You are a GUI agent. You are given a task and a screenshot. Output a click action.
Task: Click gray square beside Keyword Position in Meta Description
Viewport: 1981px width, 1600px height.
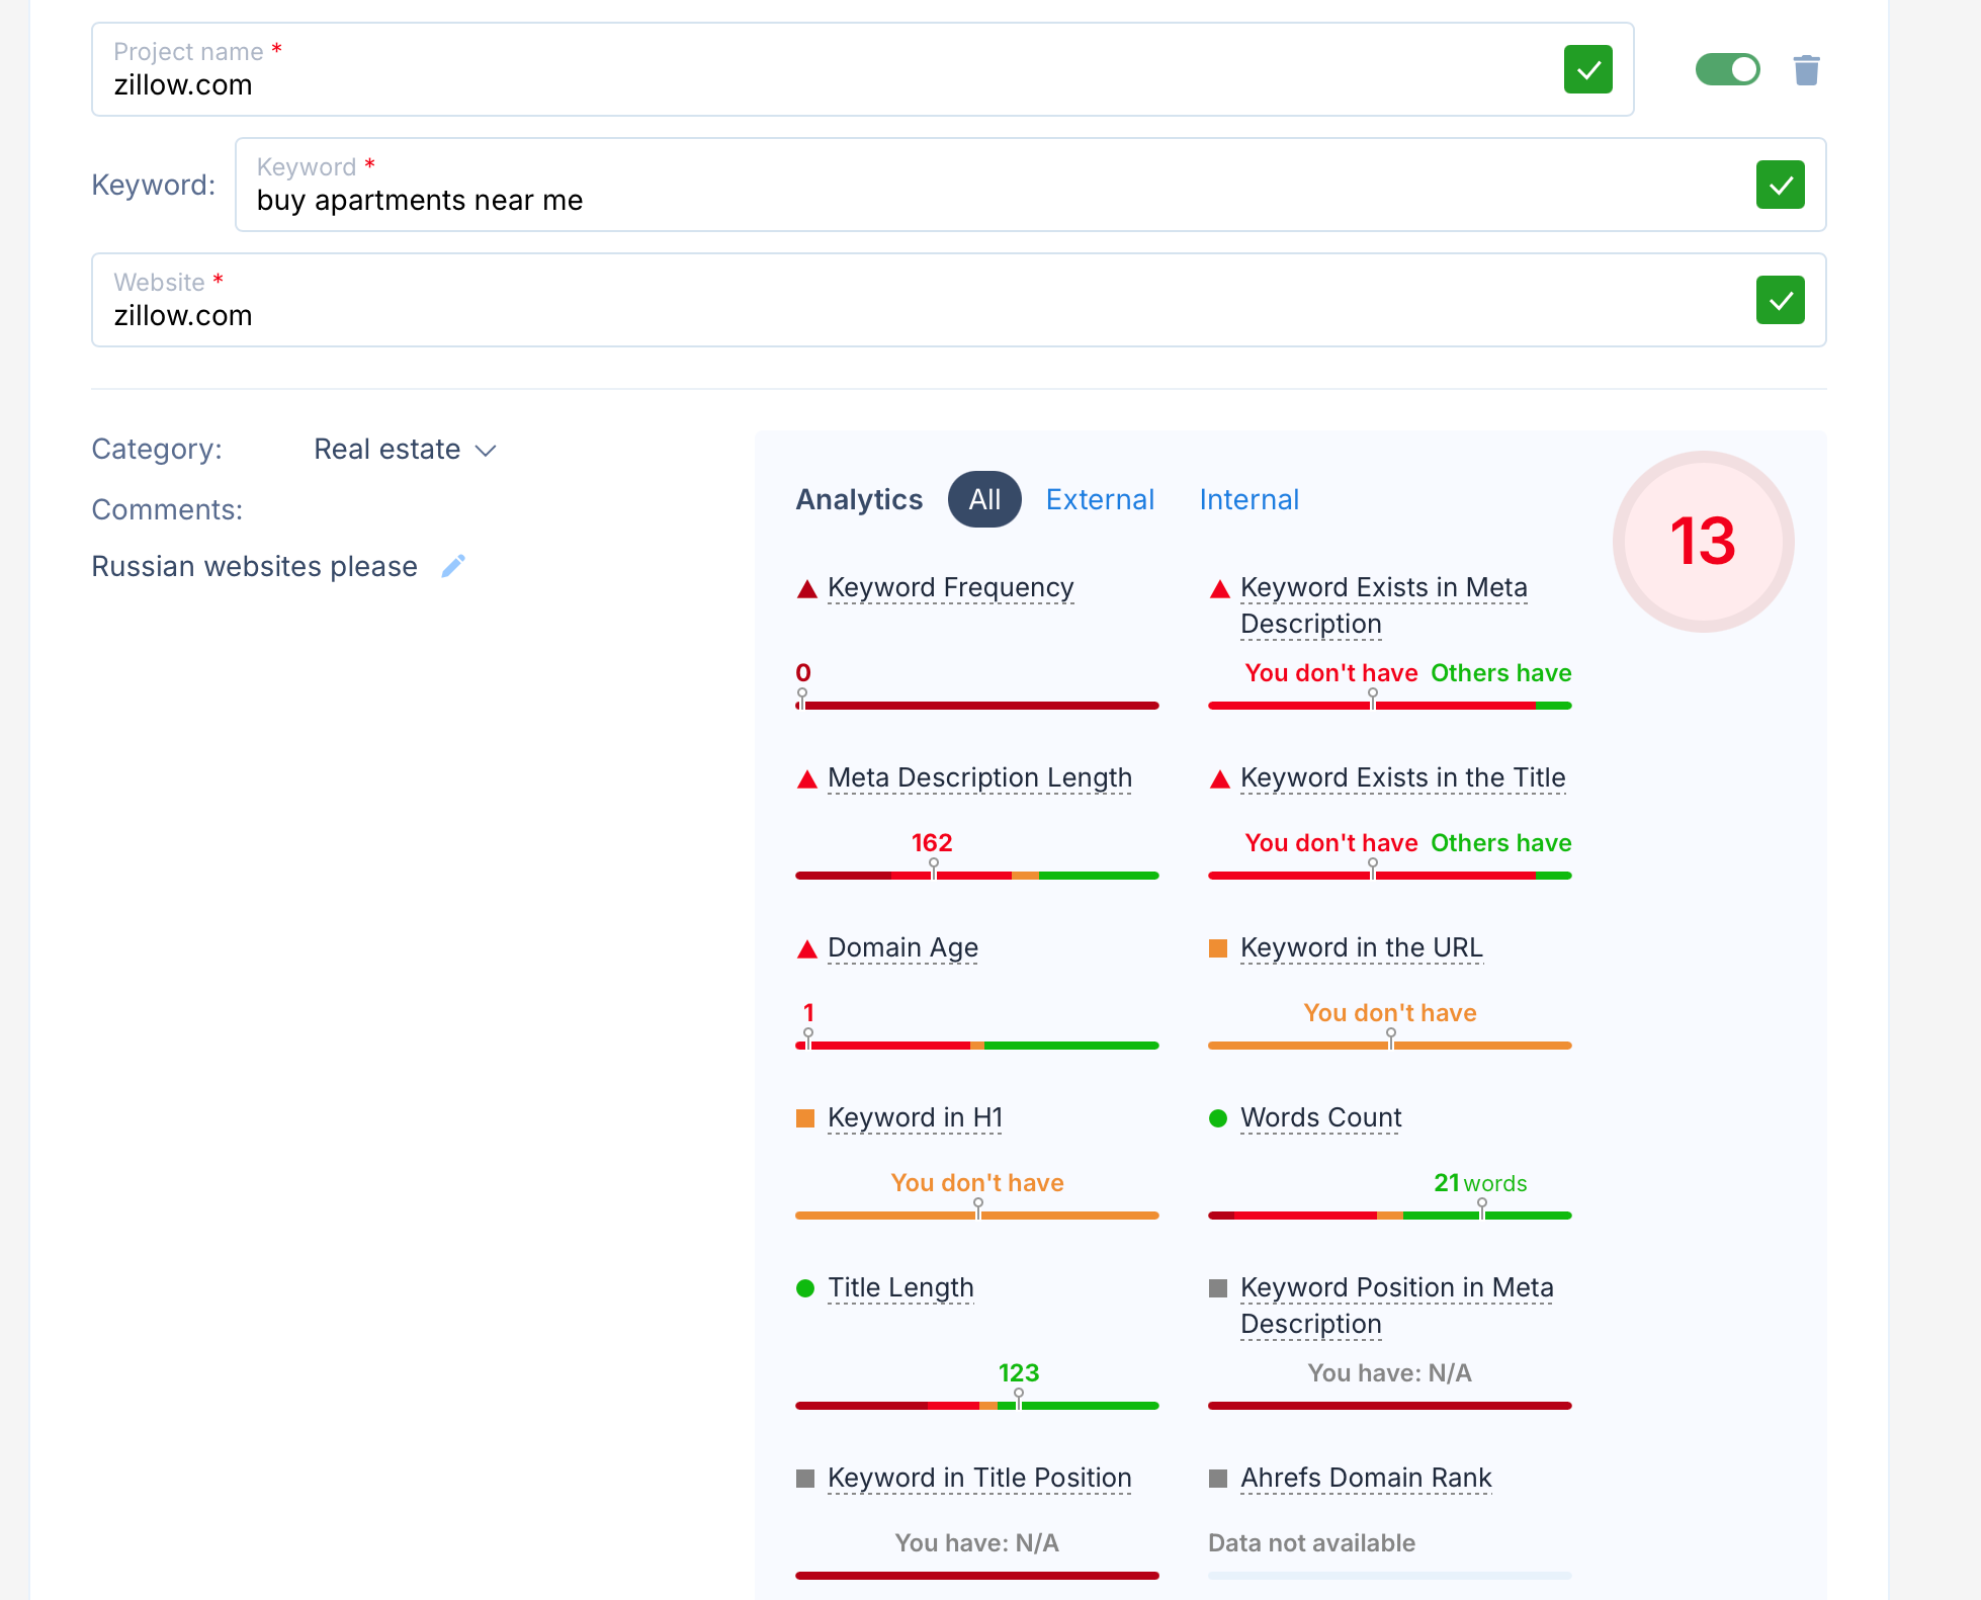[x=1218, y=1288]
